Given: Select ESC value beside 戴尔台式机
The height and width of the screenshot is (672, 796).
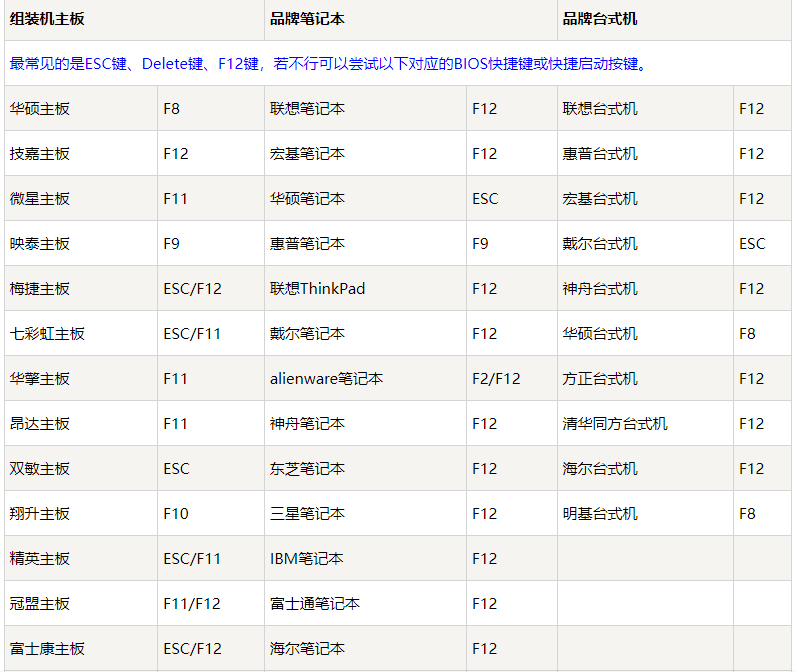Looking at the screenshot, I should point(752,244).
